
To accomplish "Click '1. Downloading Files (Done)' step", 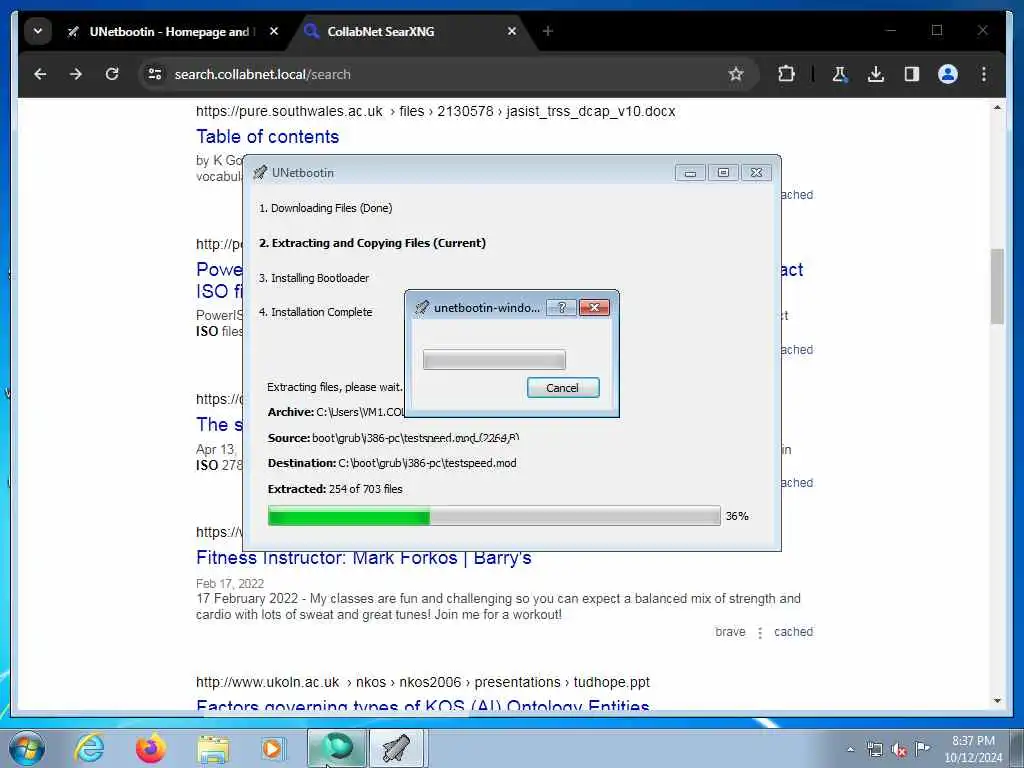I will coord(326,208).
